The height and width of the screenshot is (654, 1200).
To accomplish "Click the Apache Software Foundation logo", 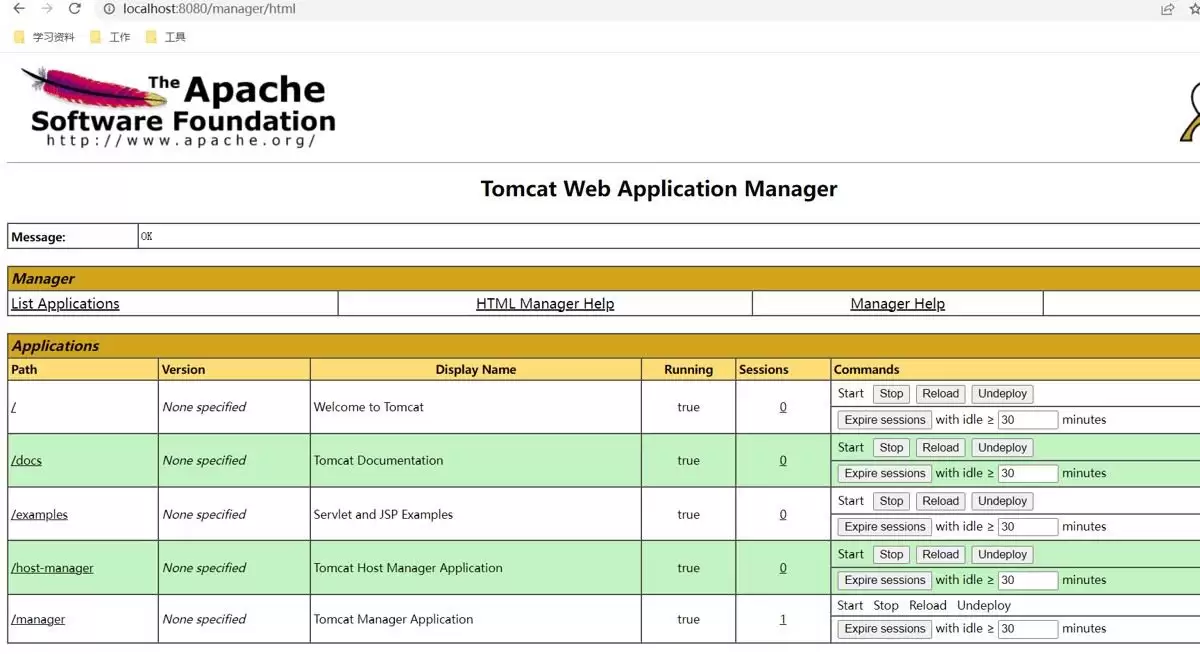I will [x=178, y=107].
